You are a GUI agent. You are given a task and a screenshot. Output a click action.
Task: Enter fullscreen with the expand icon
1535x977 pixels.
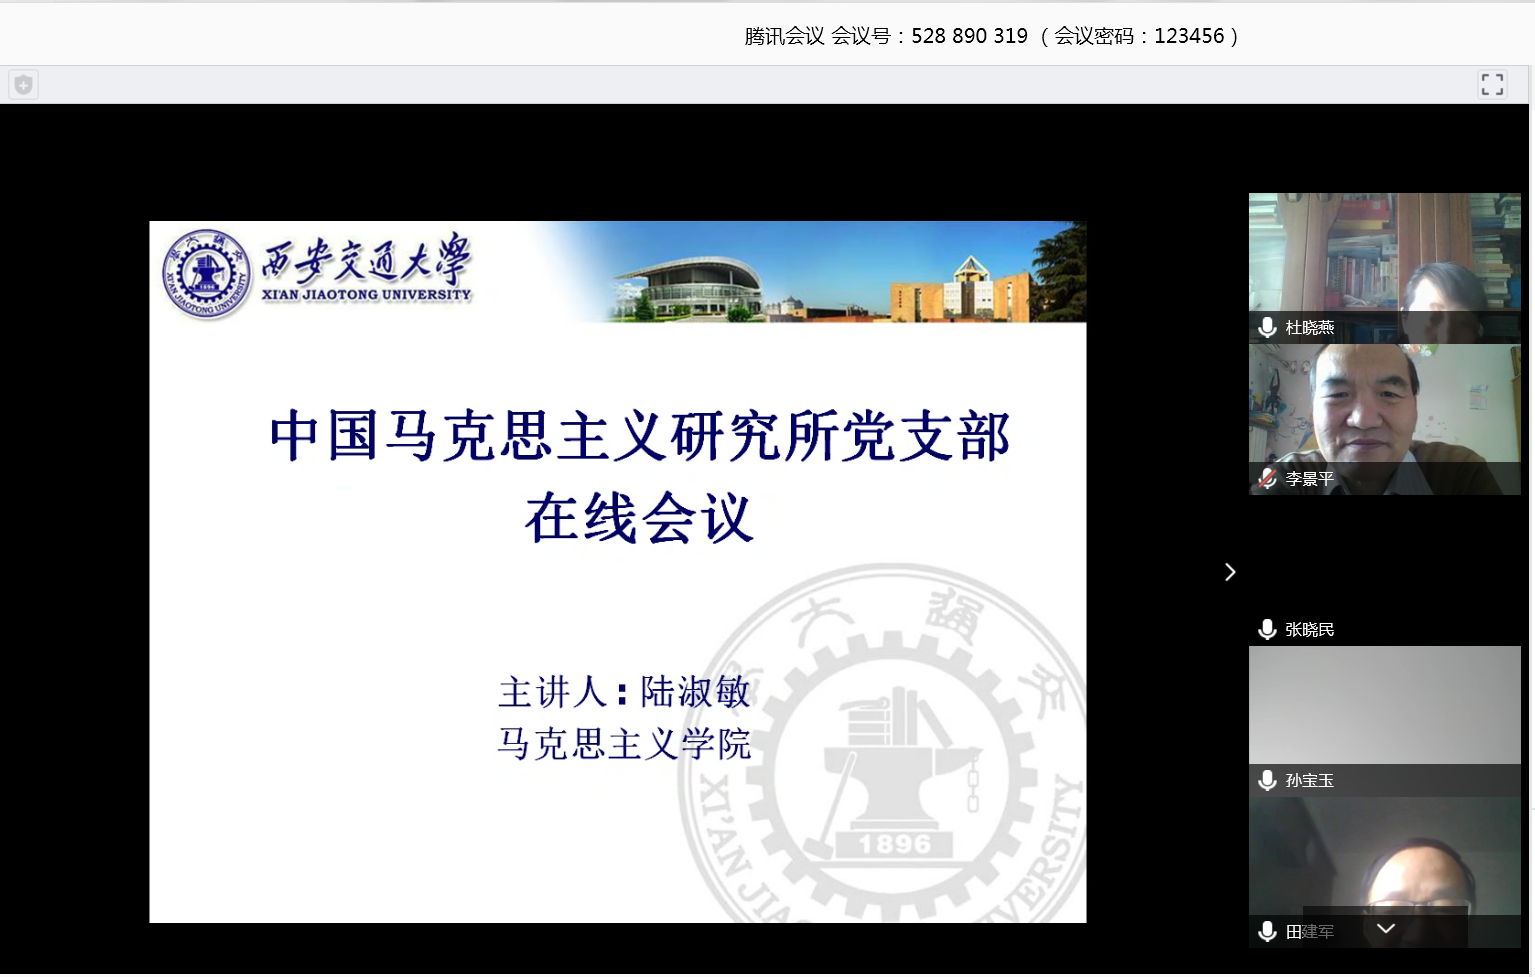[x=1491, y=85]
